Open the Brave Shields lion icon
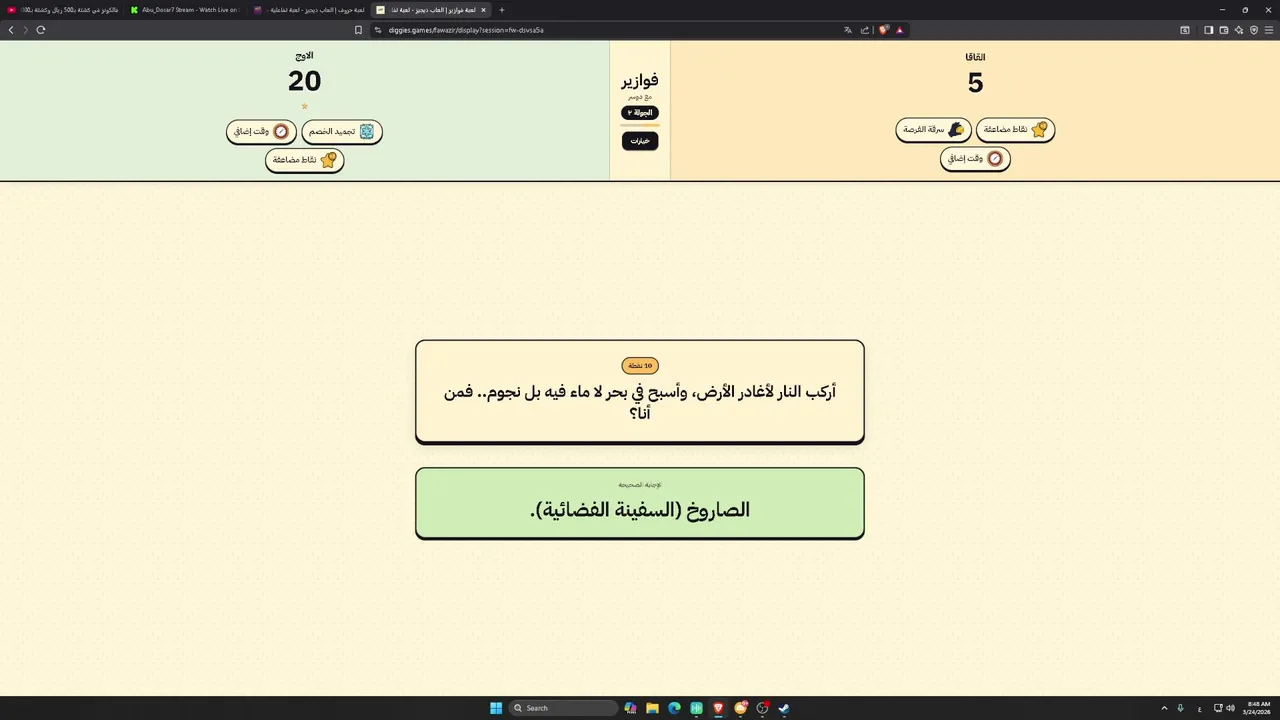 click(884, 30)
